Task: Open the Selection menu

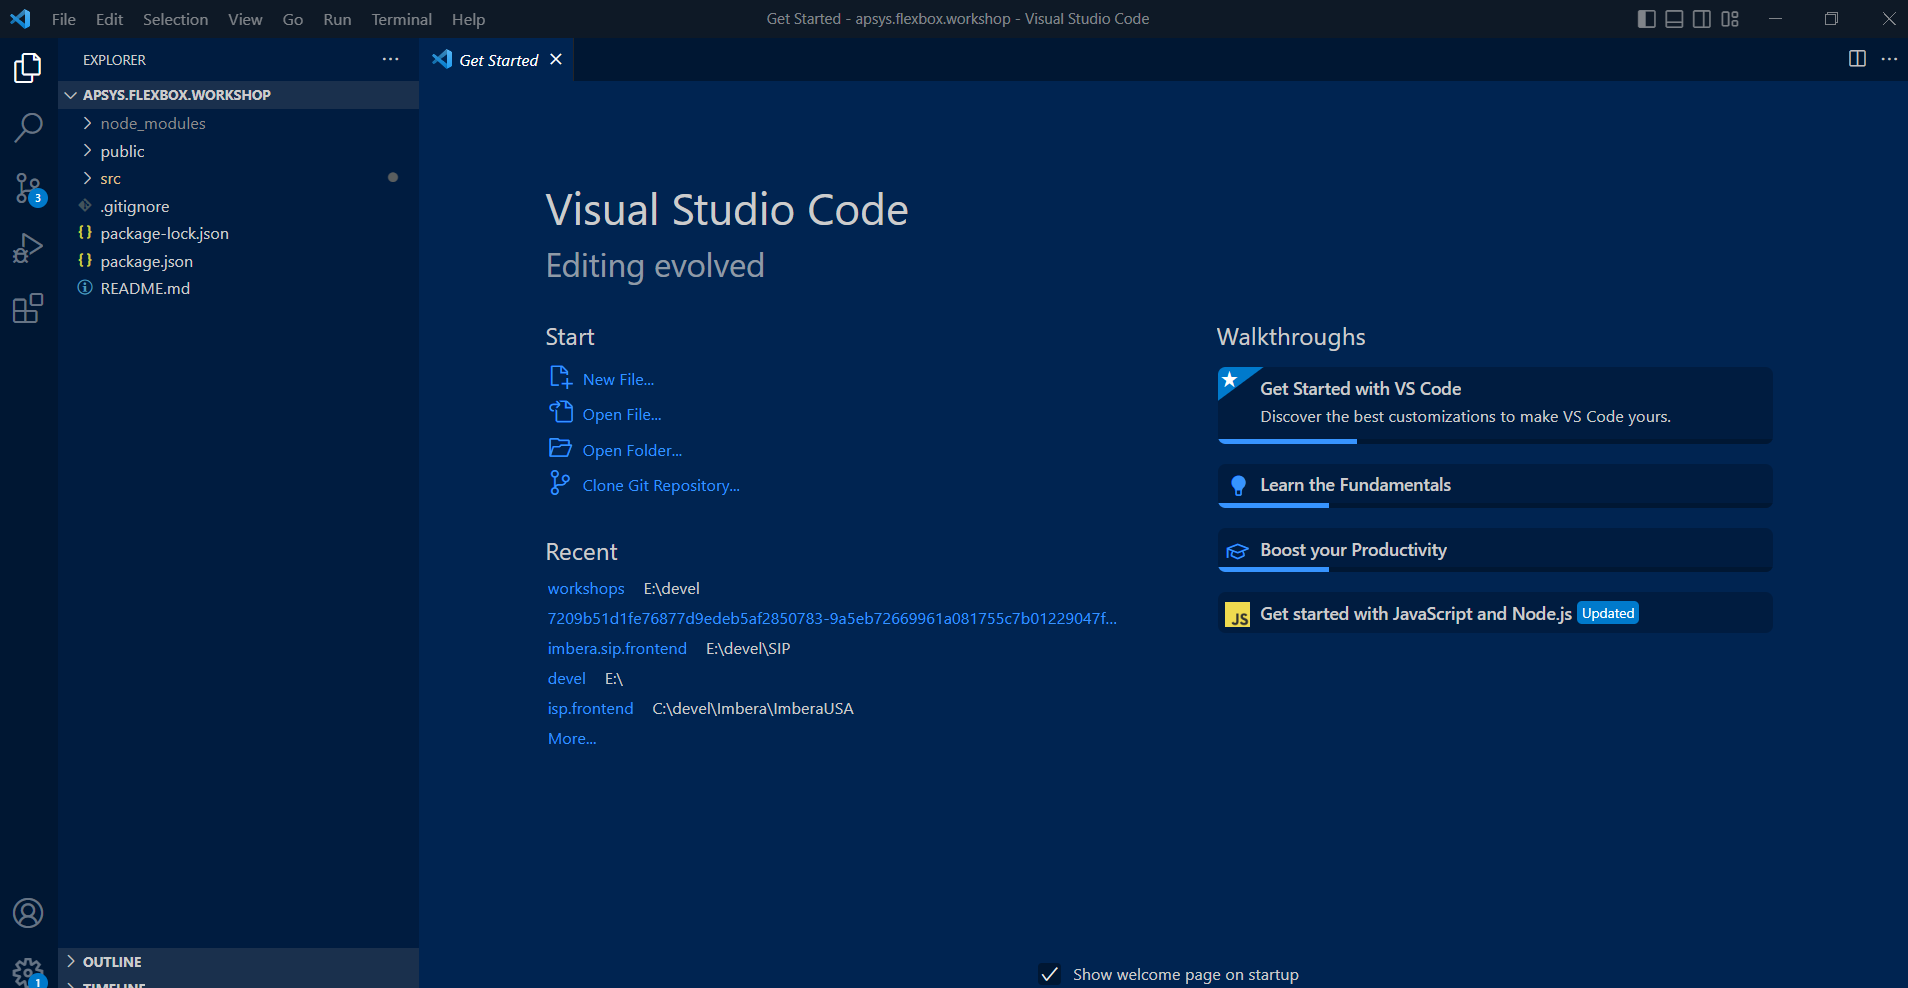Action: (x=175, y=19)
